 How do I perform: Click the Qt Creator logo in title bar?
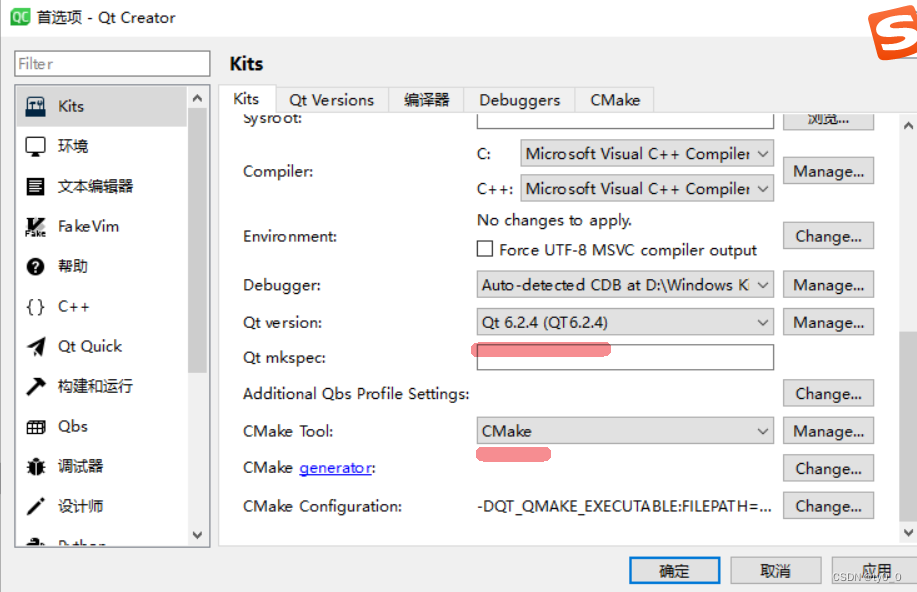[20, 17]
